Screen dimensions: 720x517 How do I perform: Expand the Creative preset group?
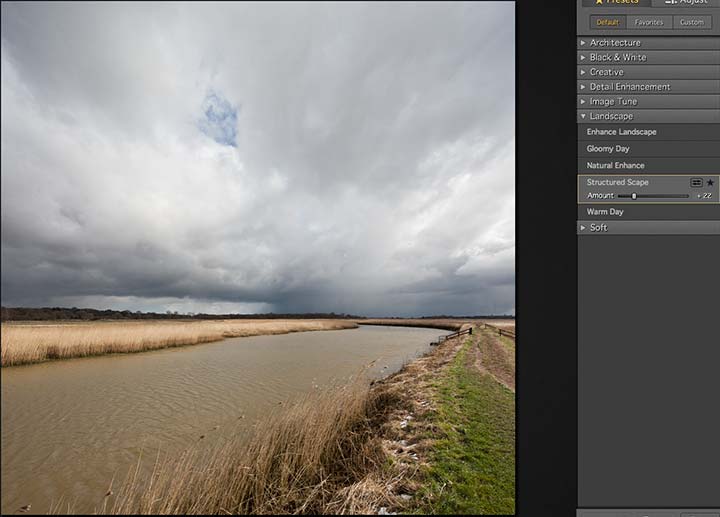[x=648, y=72]
